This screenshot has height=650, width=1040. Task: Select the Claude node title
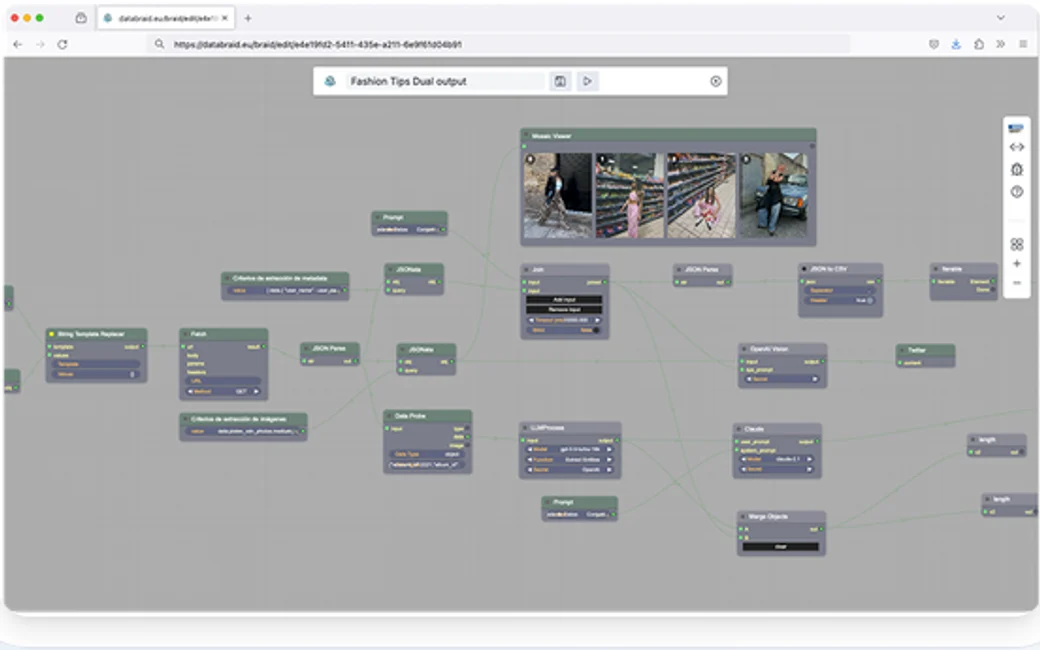coord(754,429)
